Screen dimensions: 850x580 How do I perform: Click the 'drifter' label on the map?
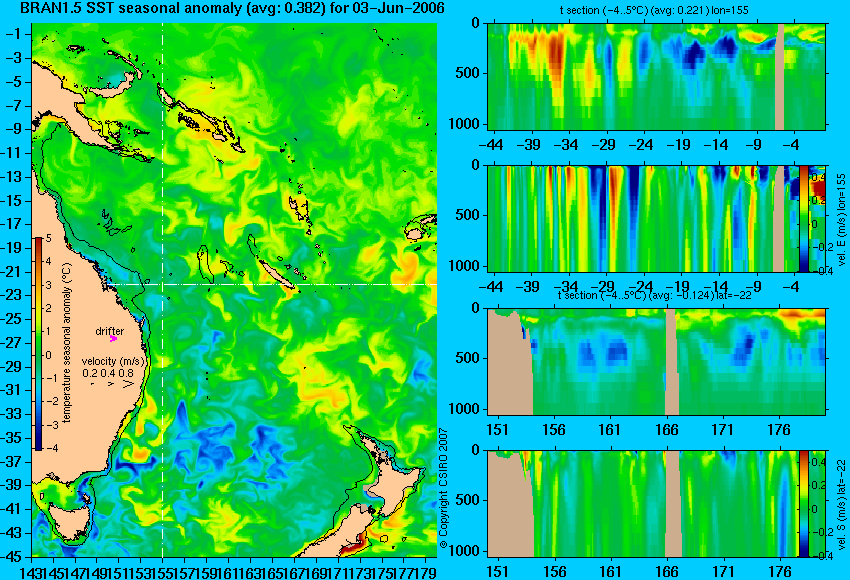110,331
